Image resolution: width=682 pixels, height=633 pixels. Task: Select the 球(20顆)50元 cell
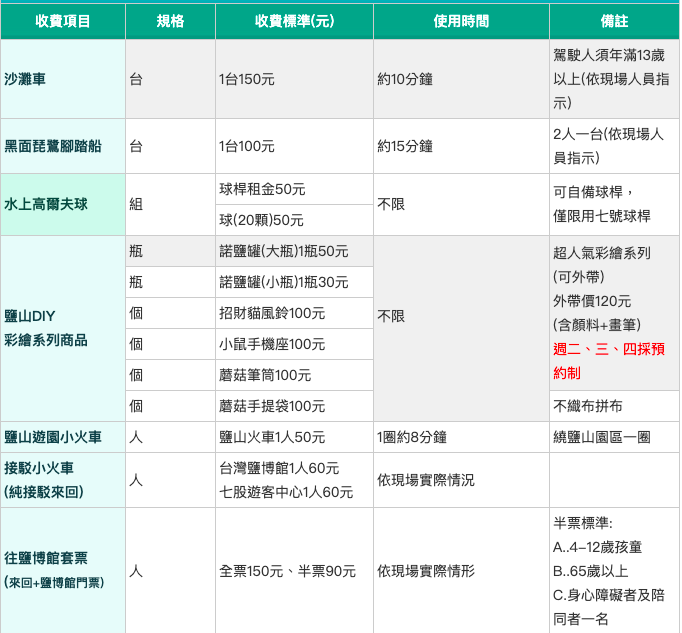coord(294,220)
